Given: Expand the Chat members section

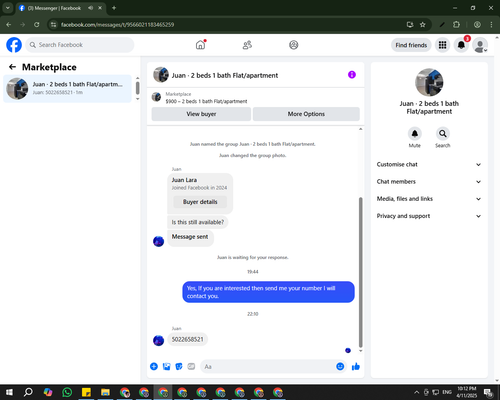Looking at the screenshot, I should pyautogui.click(x=429, y=182).
